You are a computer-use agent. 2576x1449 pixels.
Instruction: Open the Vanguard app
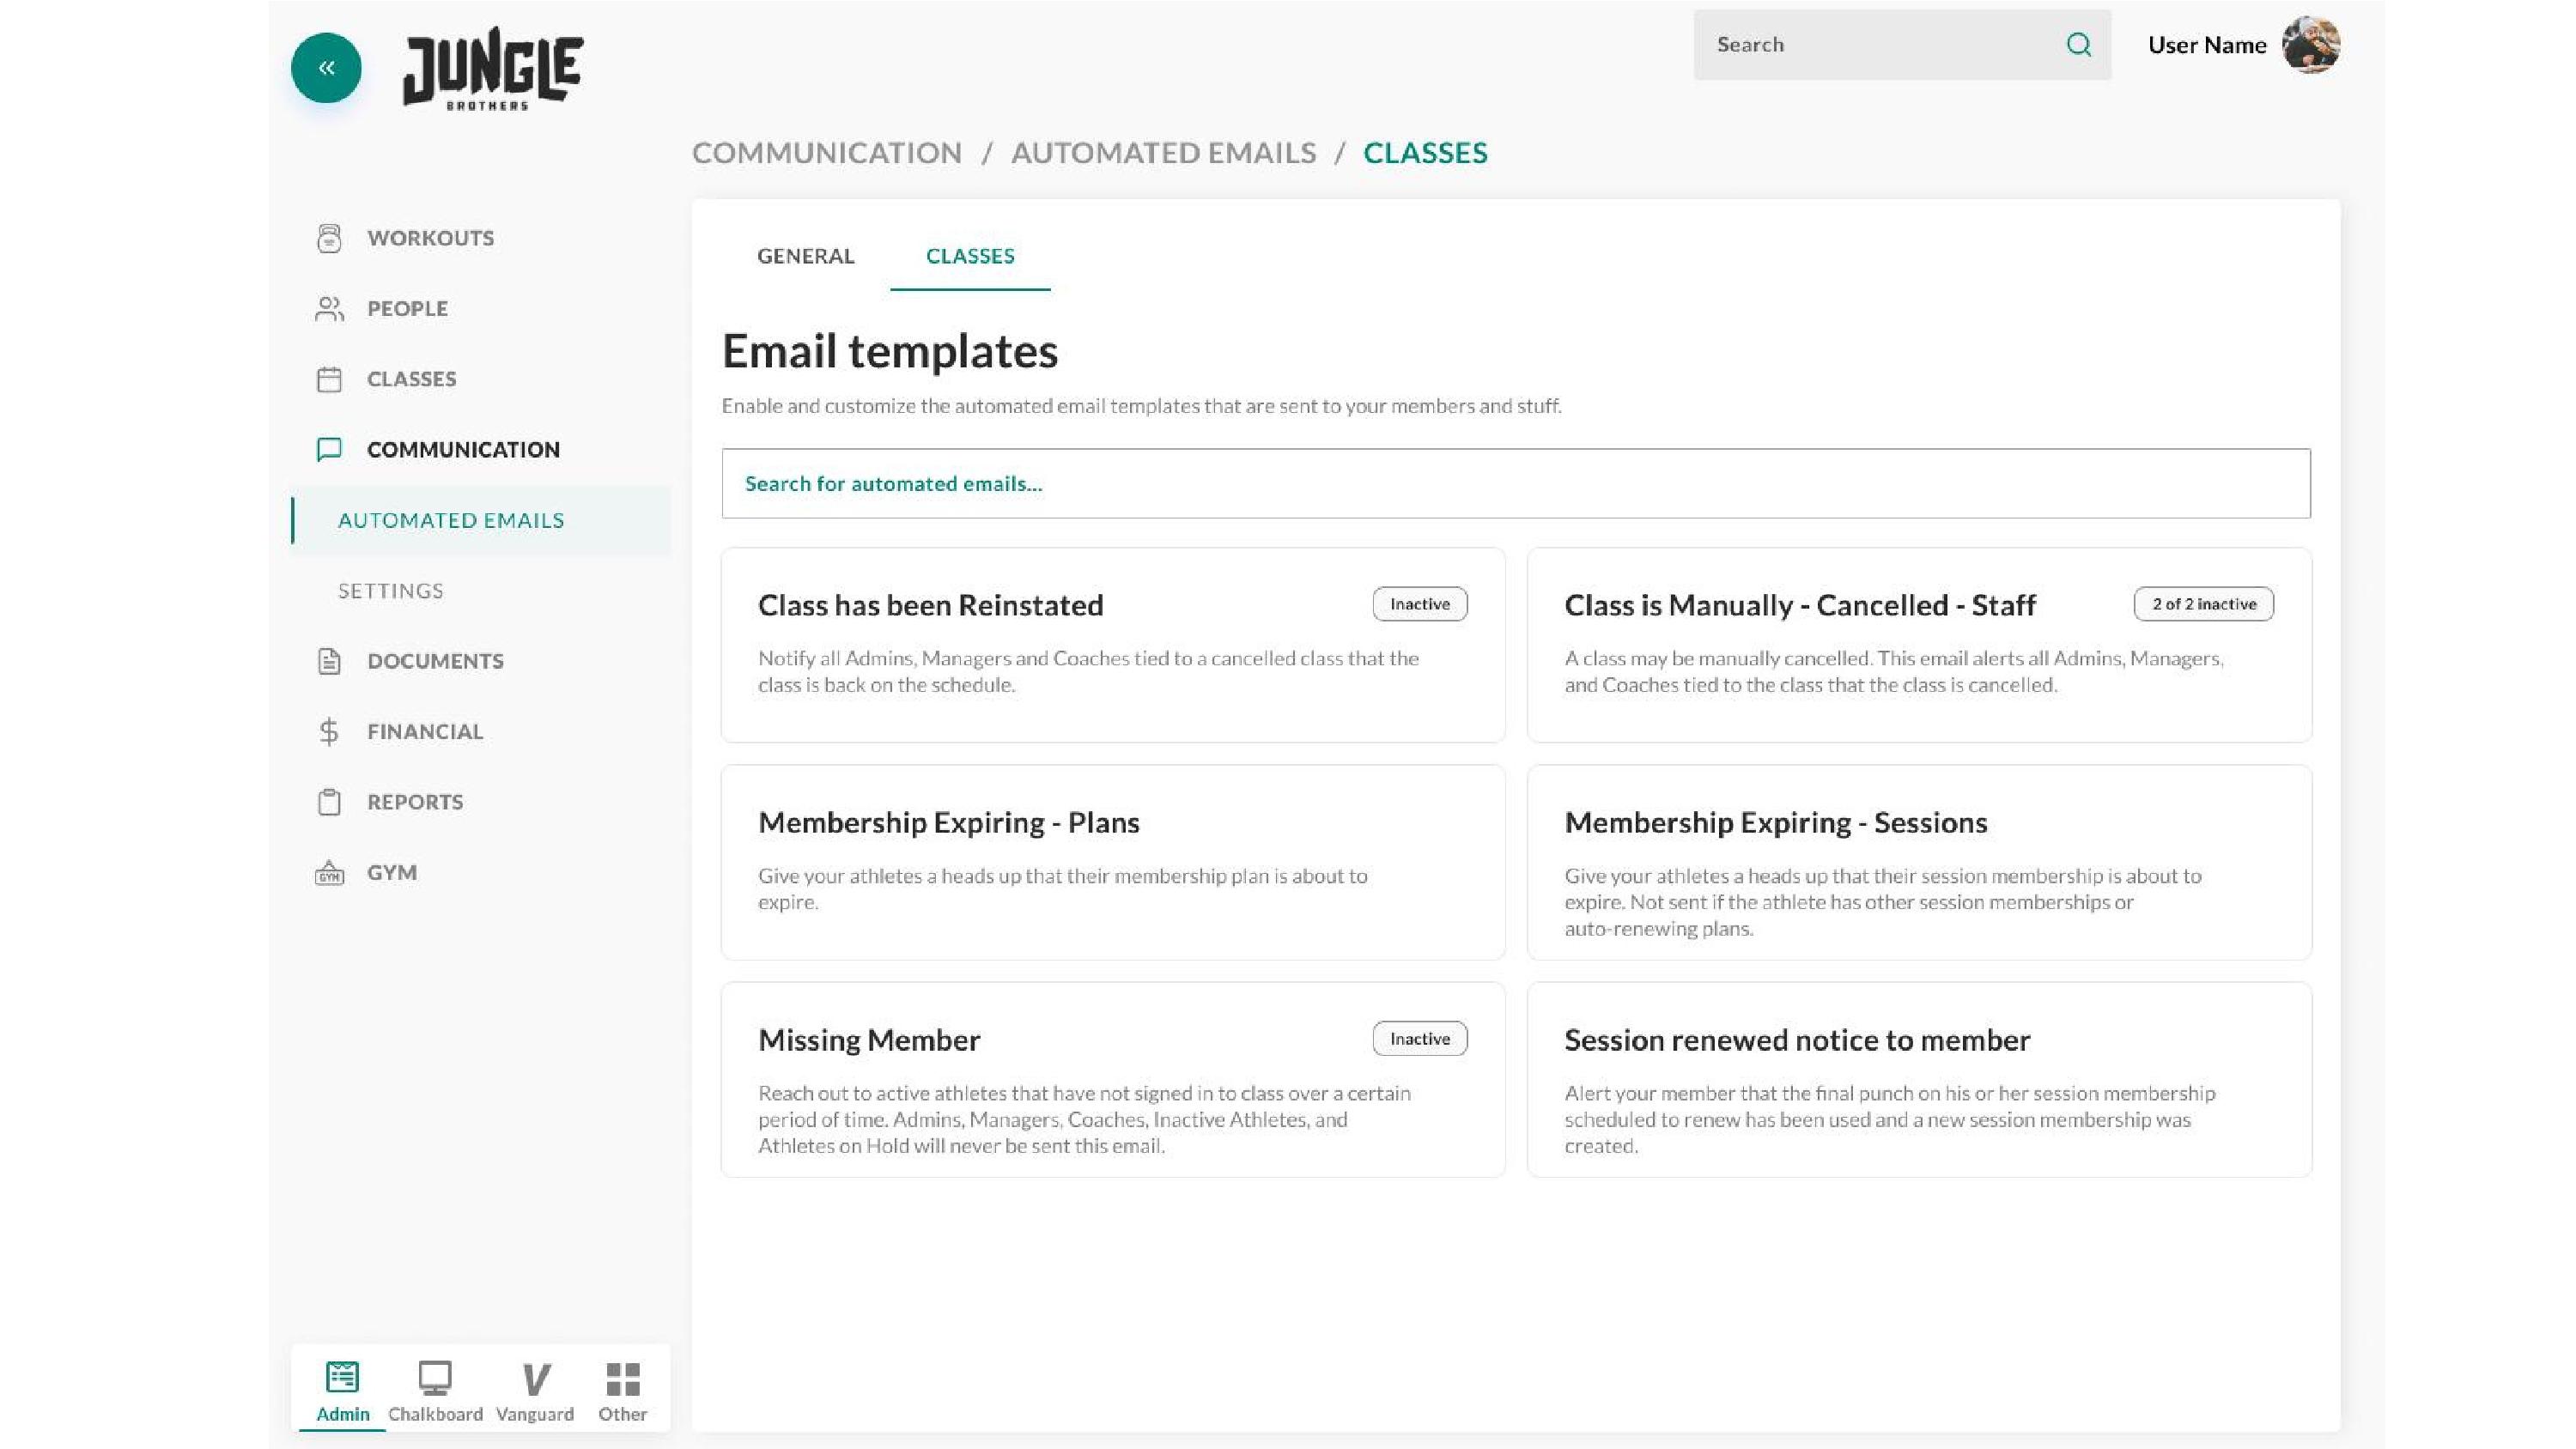pos(535,1390)
